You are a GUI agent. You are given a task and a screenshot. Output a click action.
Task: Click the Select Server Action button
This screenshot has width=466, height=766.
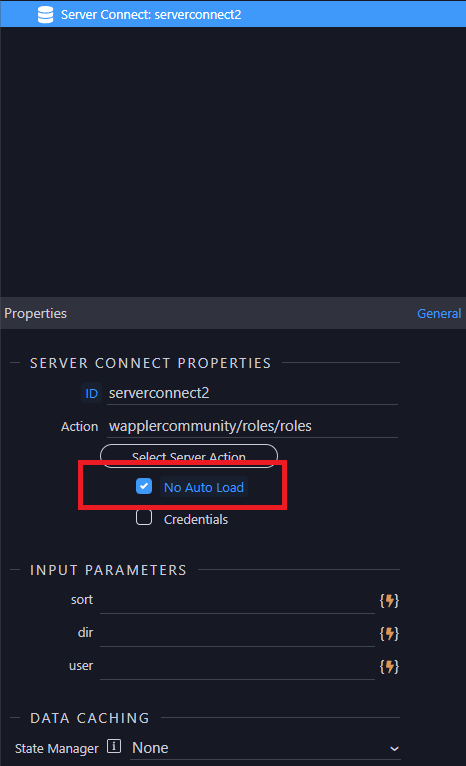(x=189, y=456)
